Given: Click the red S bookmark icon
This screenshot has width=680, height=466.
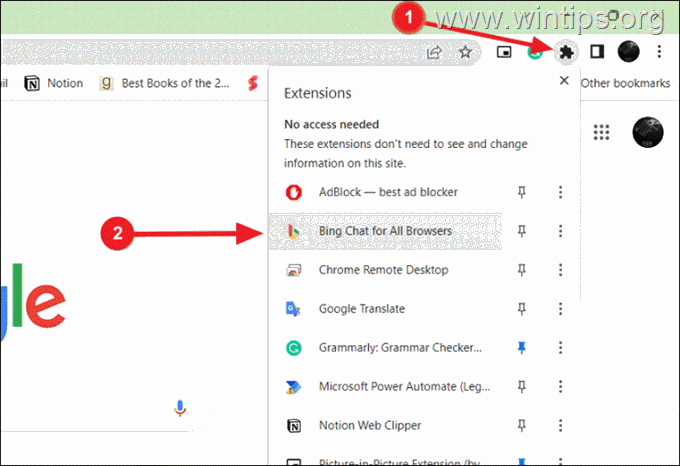Looking at the screenshot, I should pyautogui.click(x=253, y=83).
